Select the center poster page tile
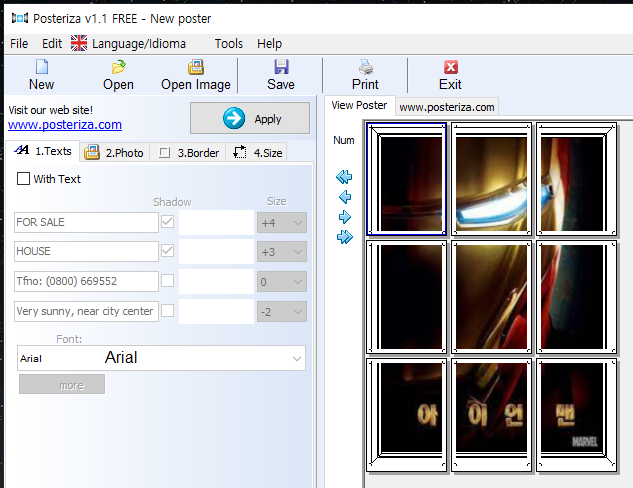The image size is (633, 488). tap(491, 297)
